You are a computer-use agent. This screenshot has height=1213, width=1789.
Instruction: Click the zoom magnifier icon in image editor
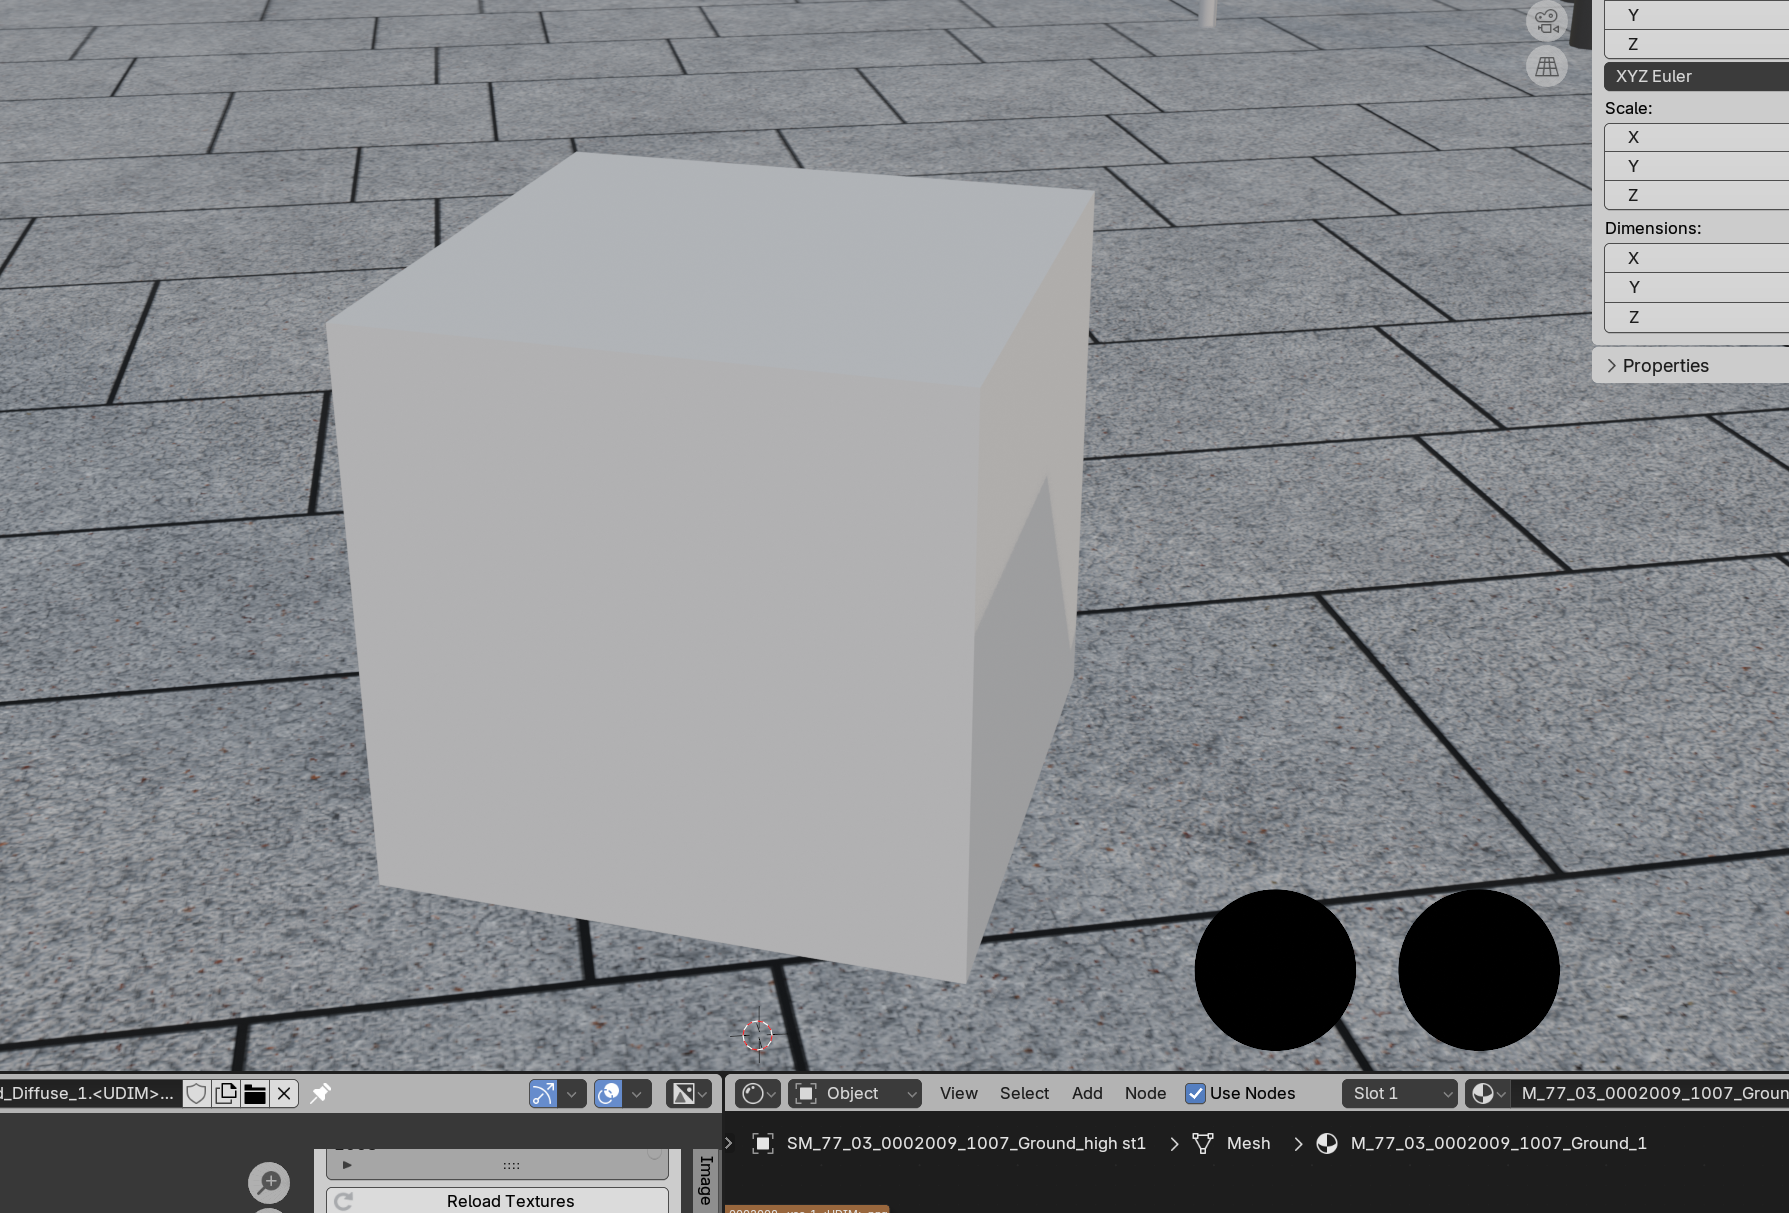click(269, 1182)
